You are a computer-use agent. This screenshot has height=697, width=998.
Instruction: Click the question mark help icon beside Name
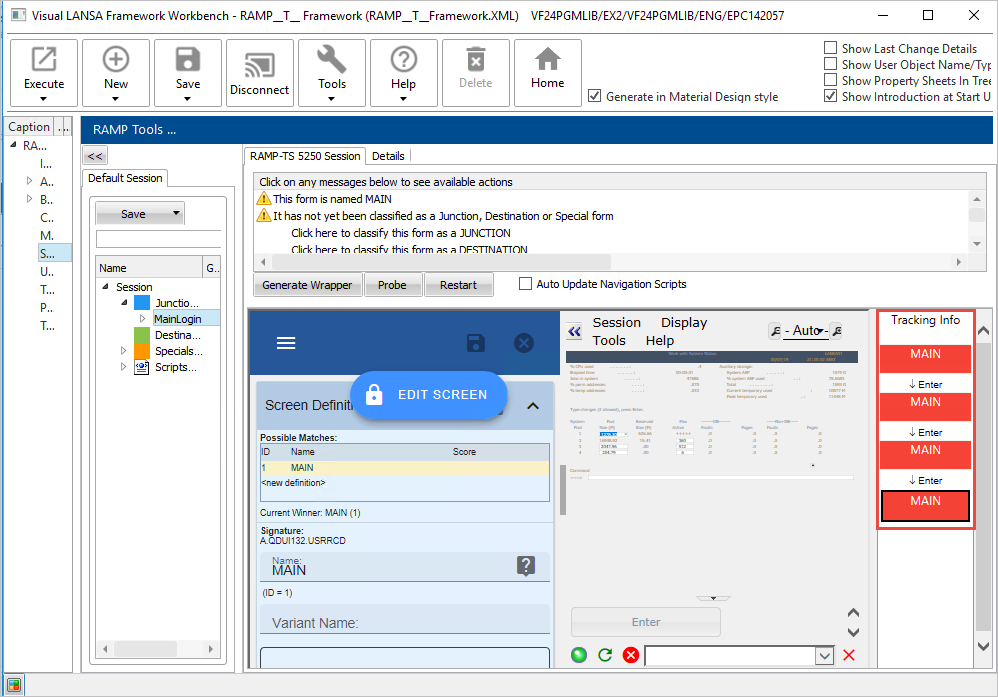pos(526,566)
